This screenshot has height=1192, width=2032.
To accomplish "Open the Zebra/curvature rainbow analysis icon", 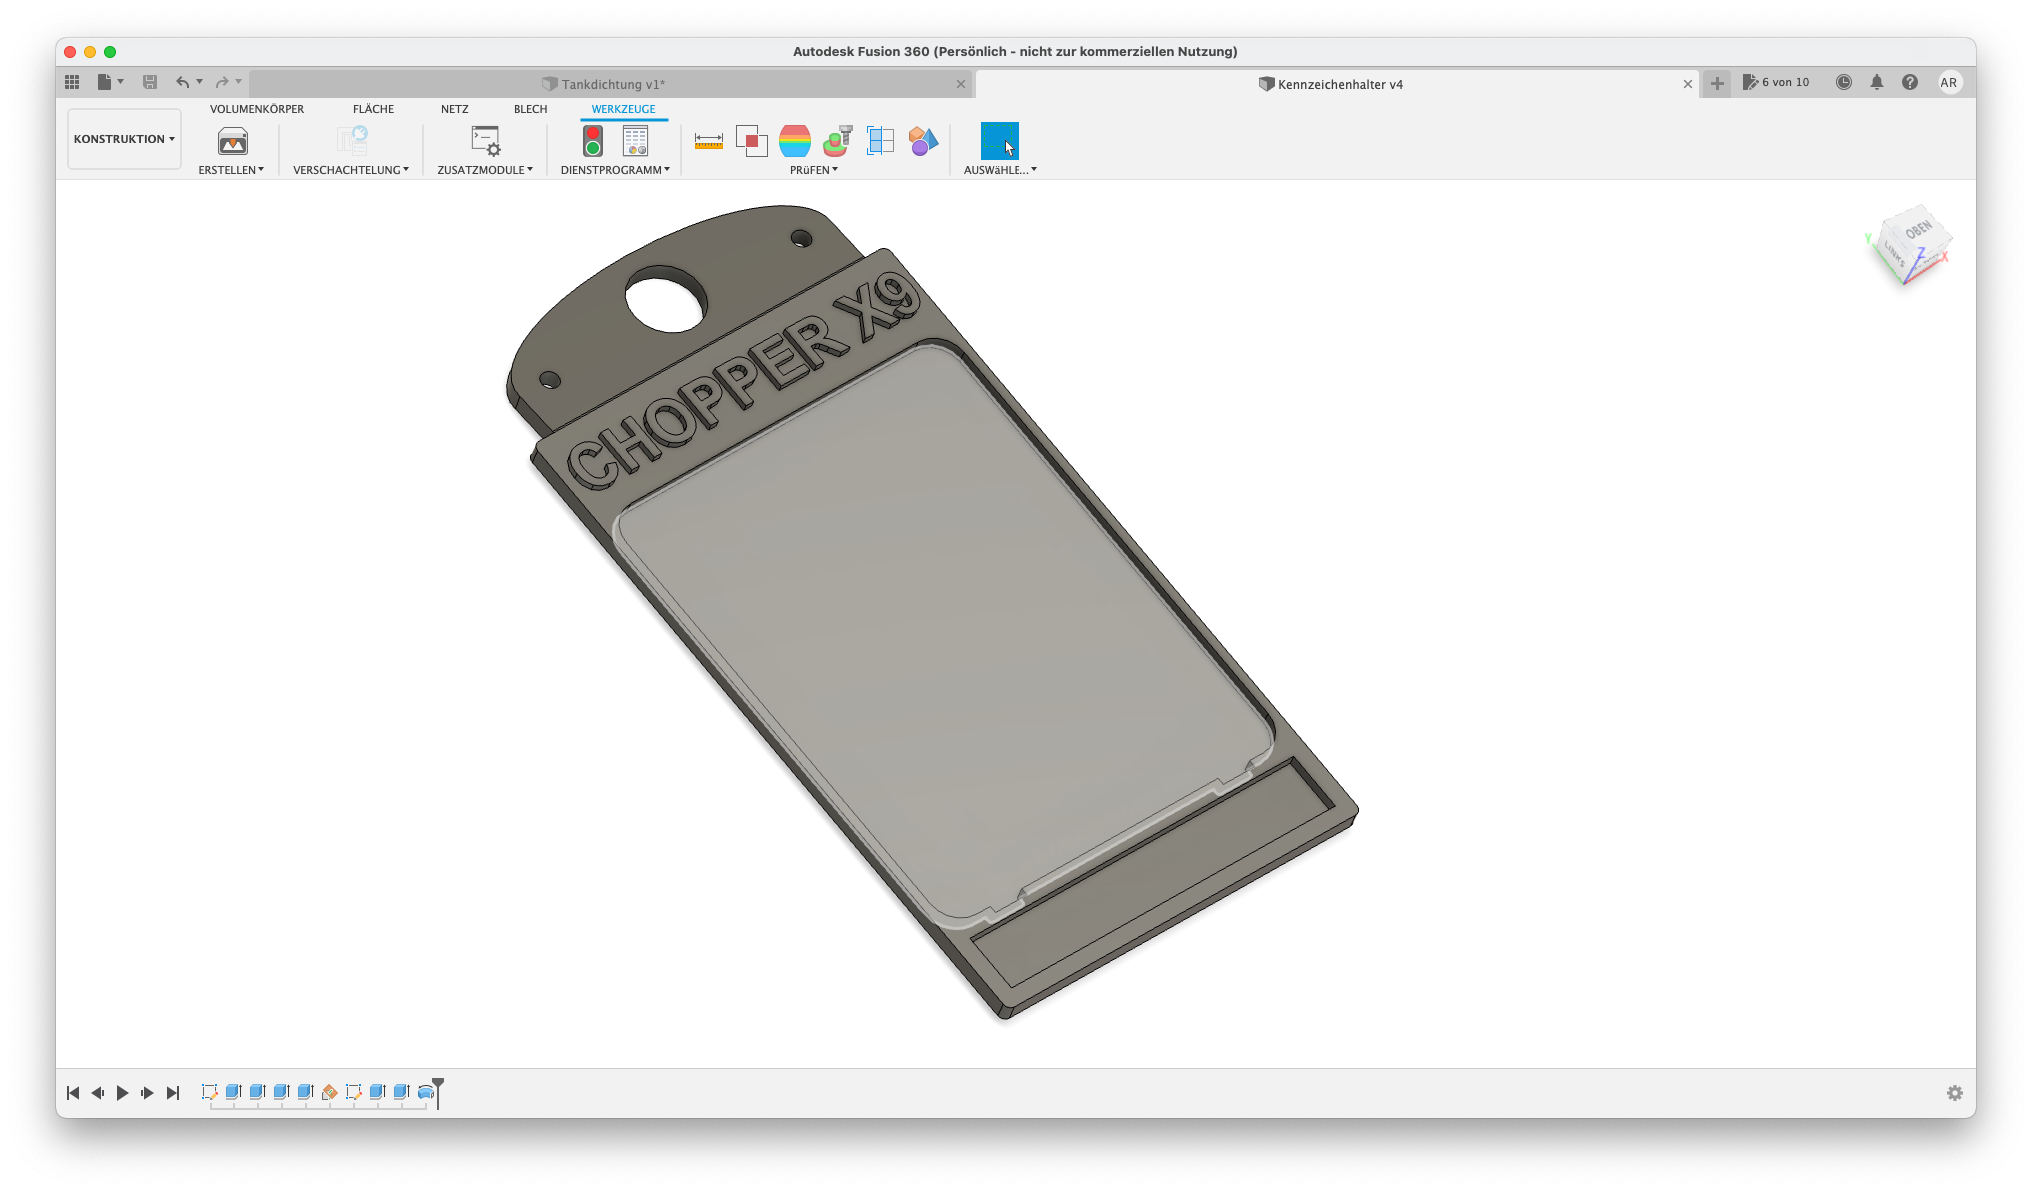I will tap(795, 141).
